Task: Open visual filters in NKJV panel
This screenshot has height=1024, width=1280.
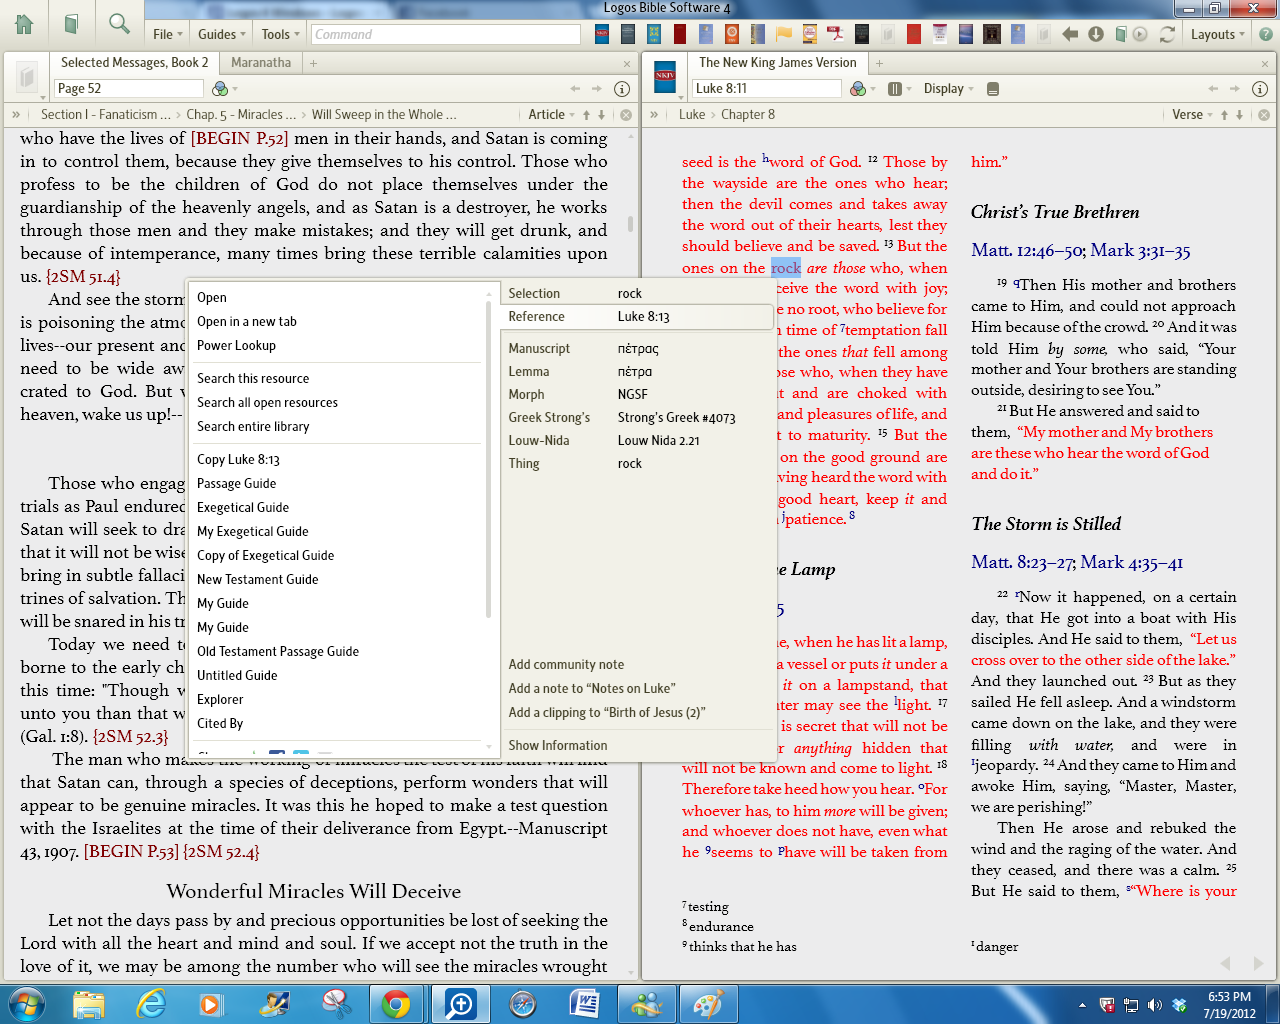Action: (x=858, y=89)
